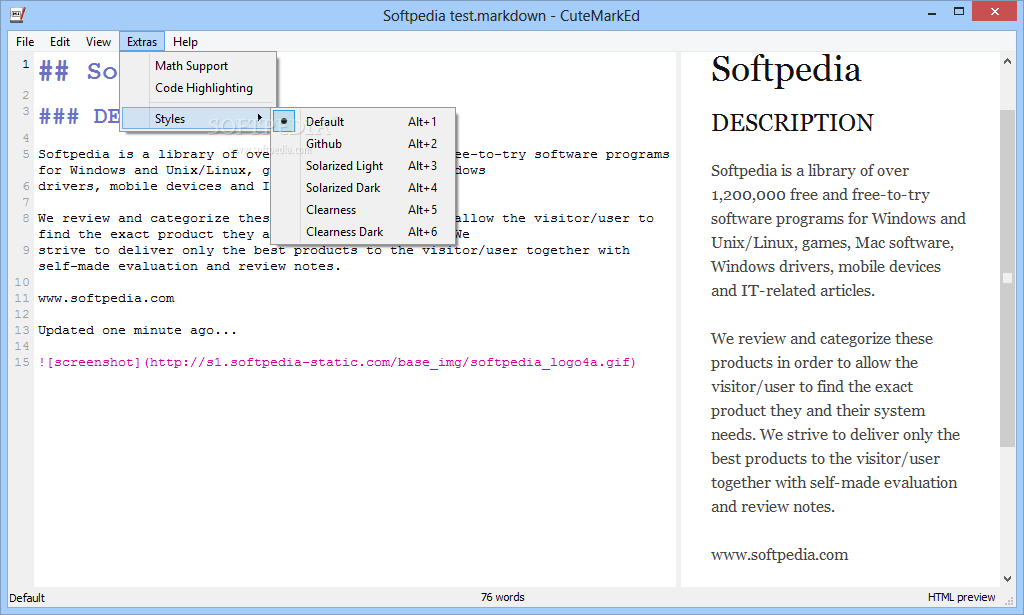Open the File menu
This screenshot has width=1024, height=615.
(x=25, y=42)
